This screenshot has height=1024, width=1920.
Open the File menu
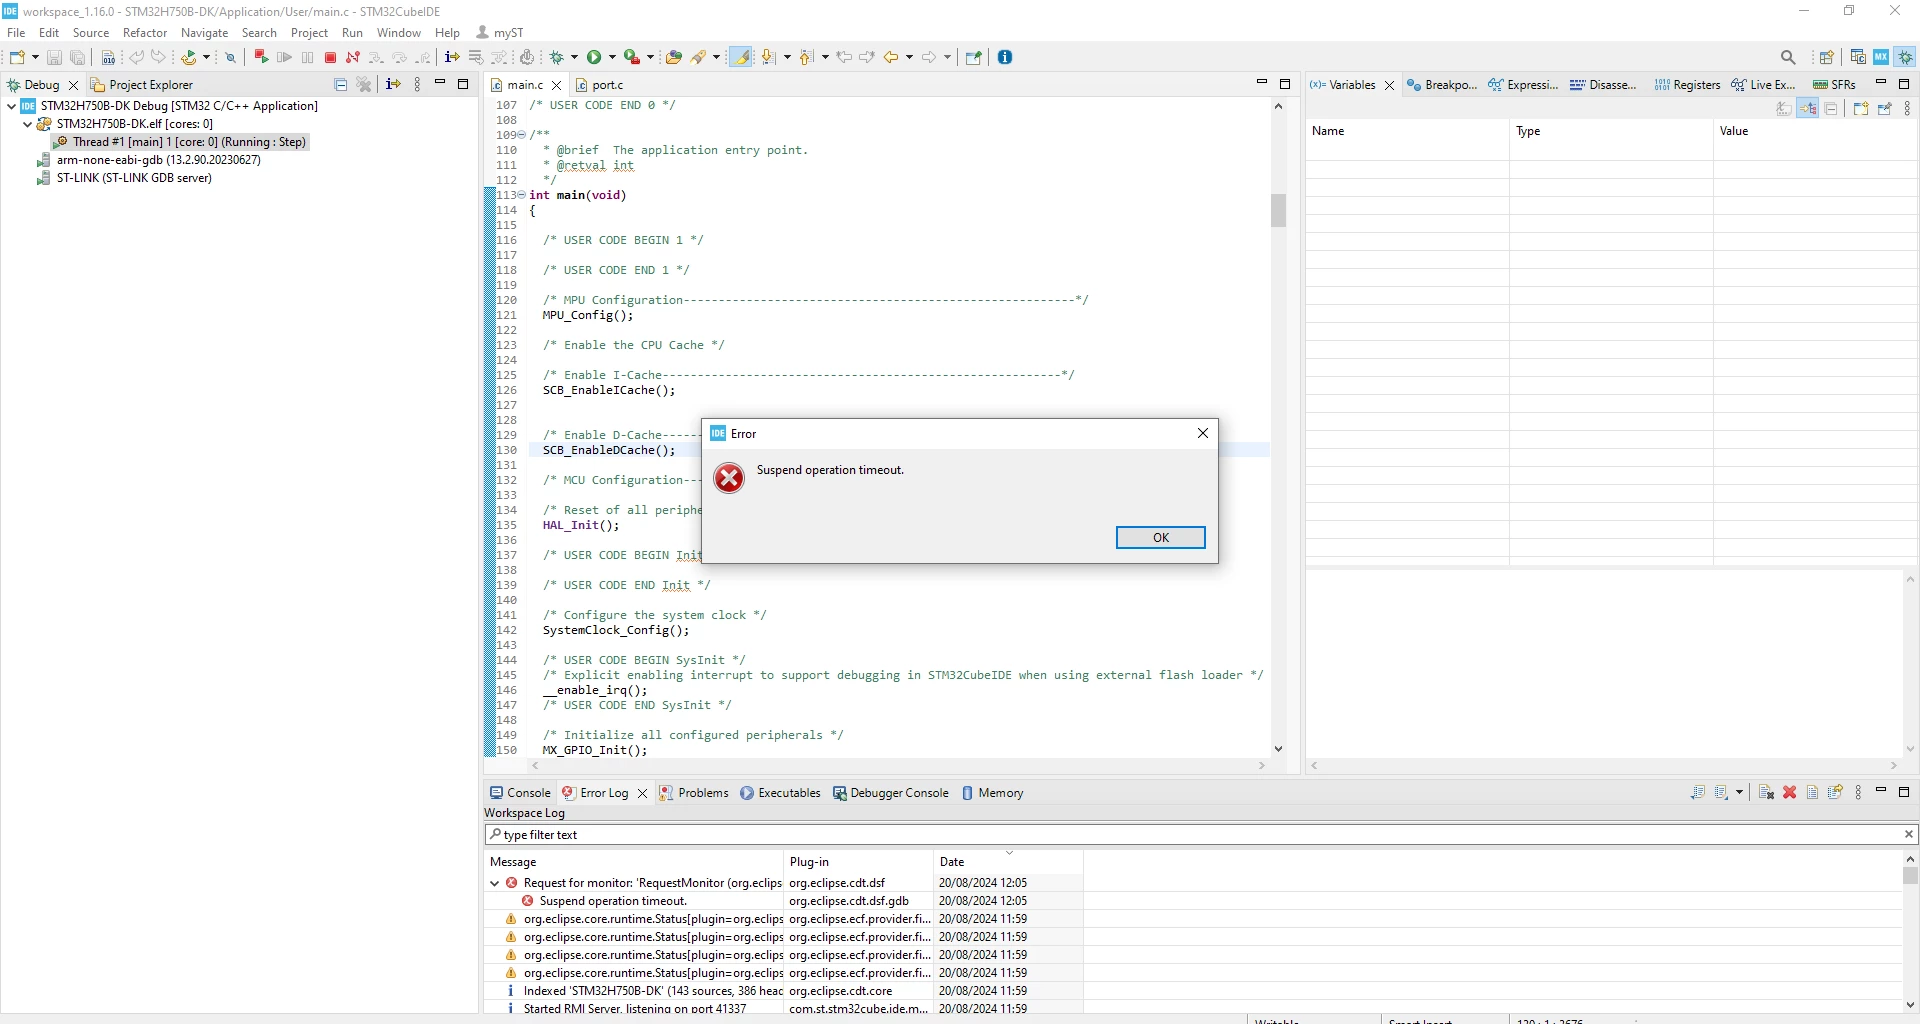tap(16, 33)
